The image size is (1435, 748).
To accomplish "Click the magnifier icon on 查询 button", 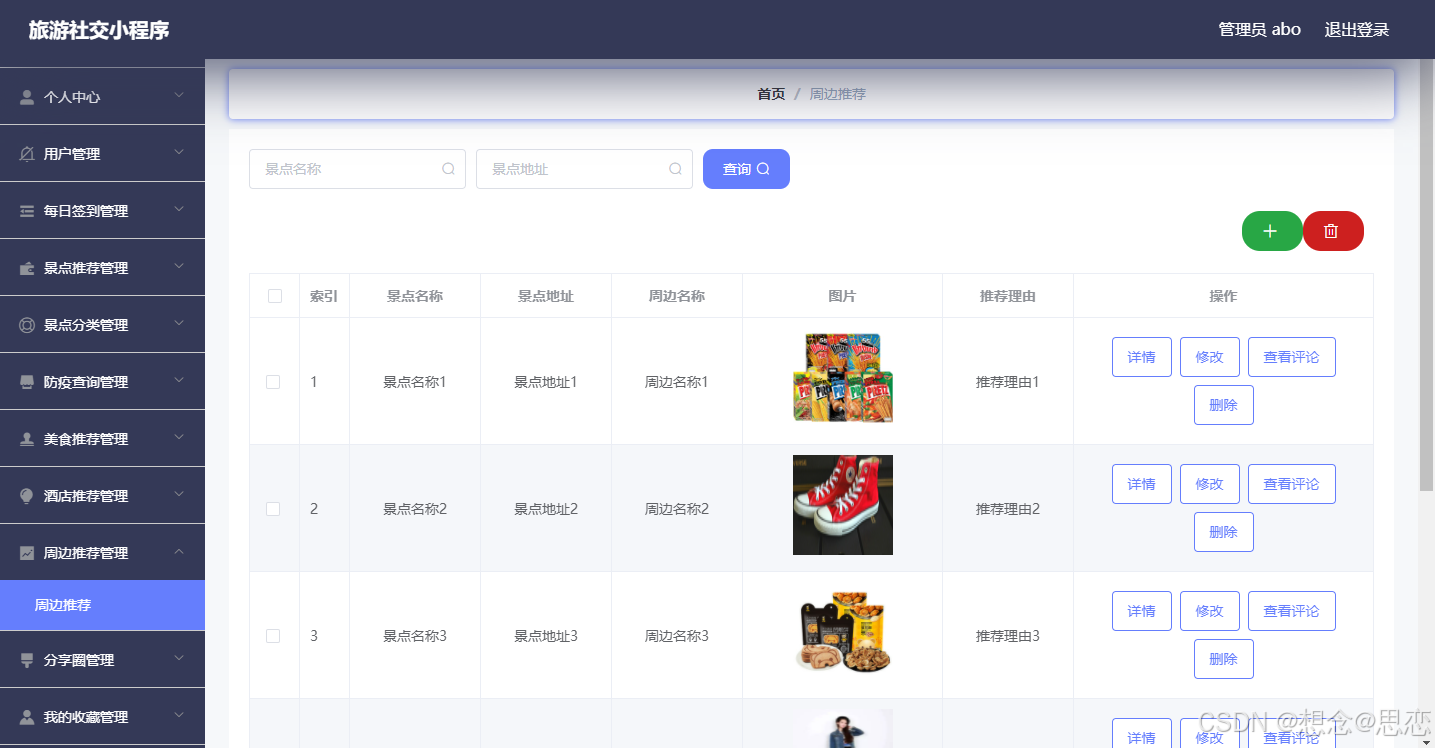I will tap(763, 169).
